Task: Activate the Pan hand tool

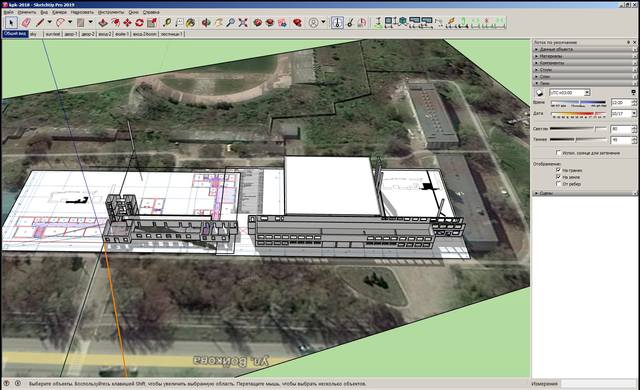Action: point(218,22)
